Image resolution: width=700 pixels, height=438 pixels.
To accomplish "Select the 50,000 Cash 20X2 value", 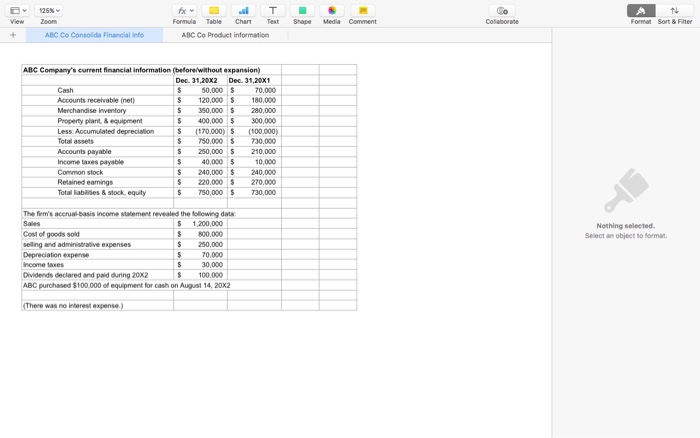I will tap(200, 90).
